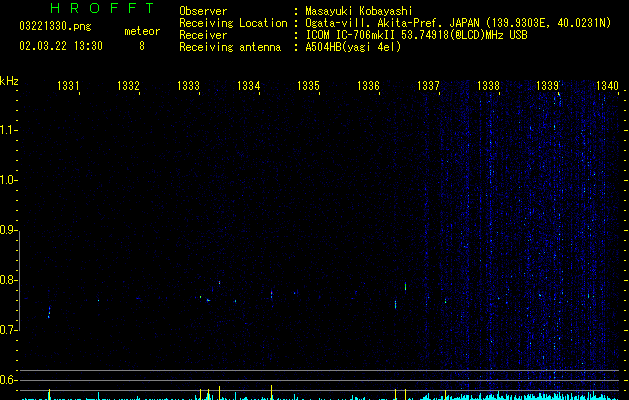Click the 0.6 kHz frequency label
This screenshot has height=400, width=629.
click(8, 380)
